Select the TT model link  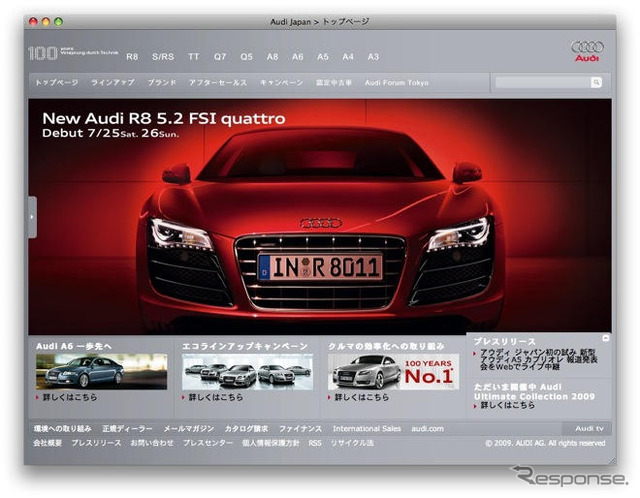coord(193,57)
